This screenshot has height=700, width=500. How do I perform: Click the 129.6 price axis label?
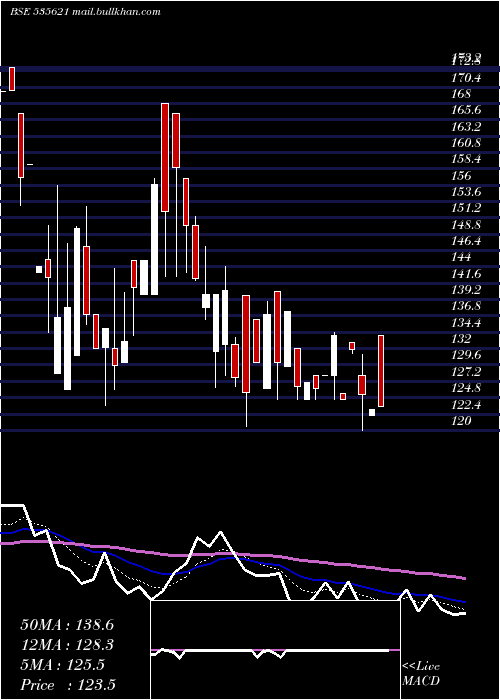tap(466, 355)
